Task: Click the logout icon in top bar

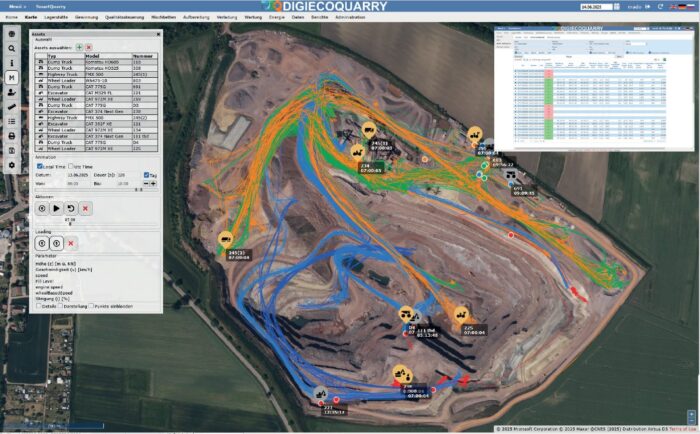Action: click(648, 6)
